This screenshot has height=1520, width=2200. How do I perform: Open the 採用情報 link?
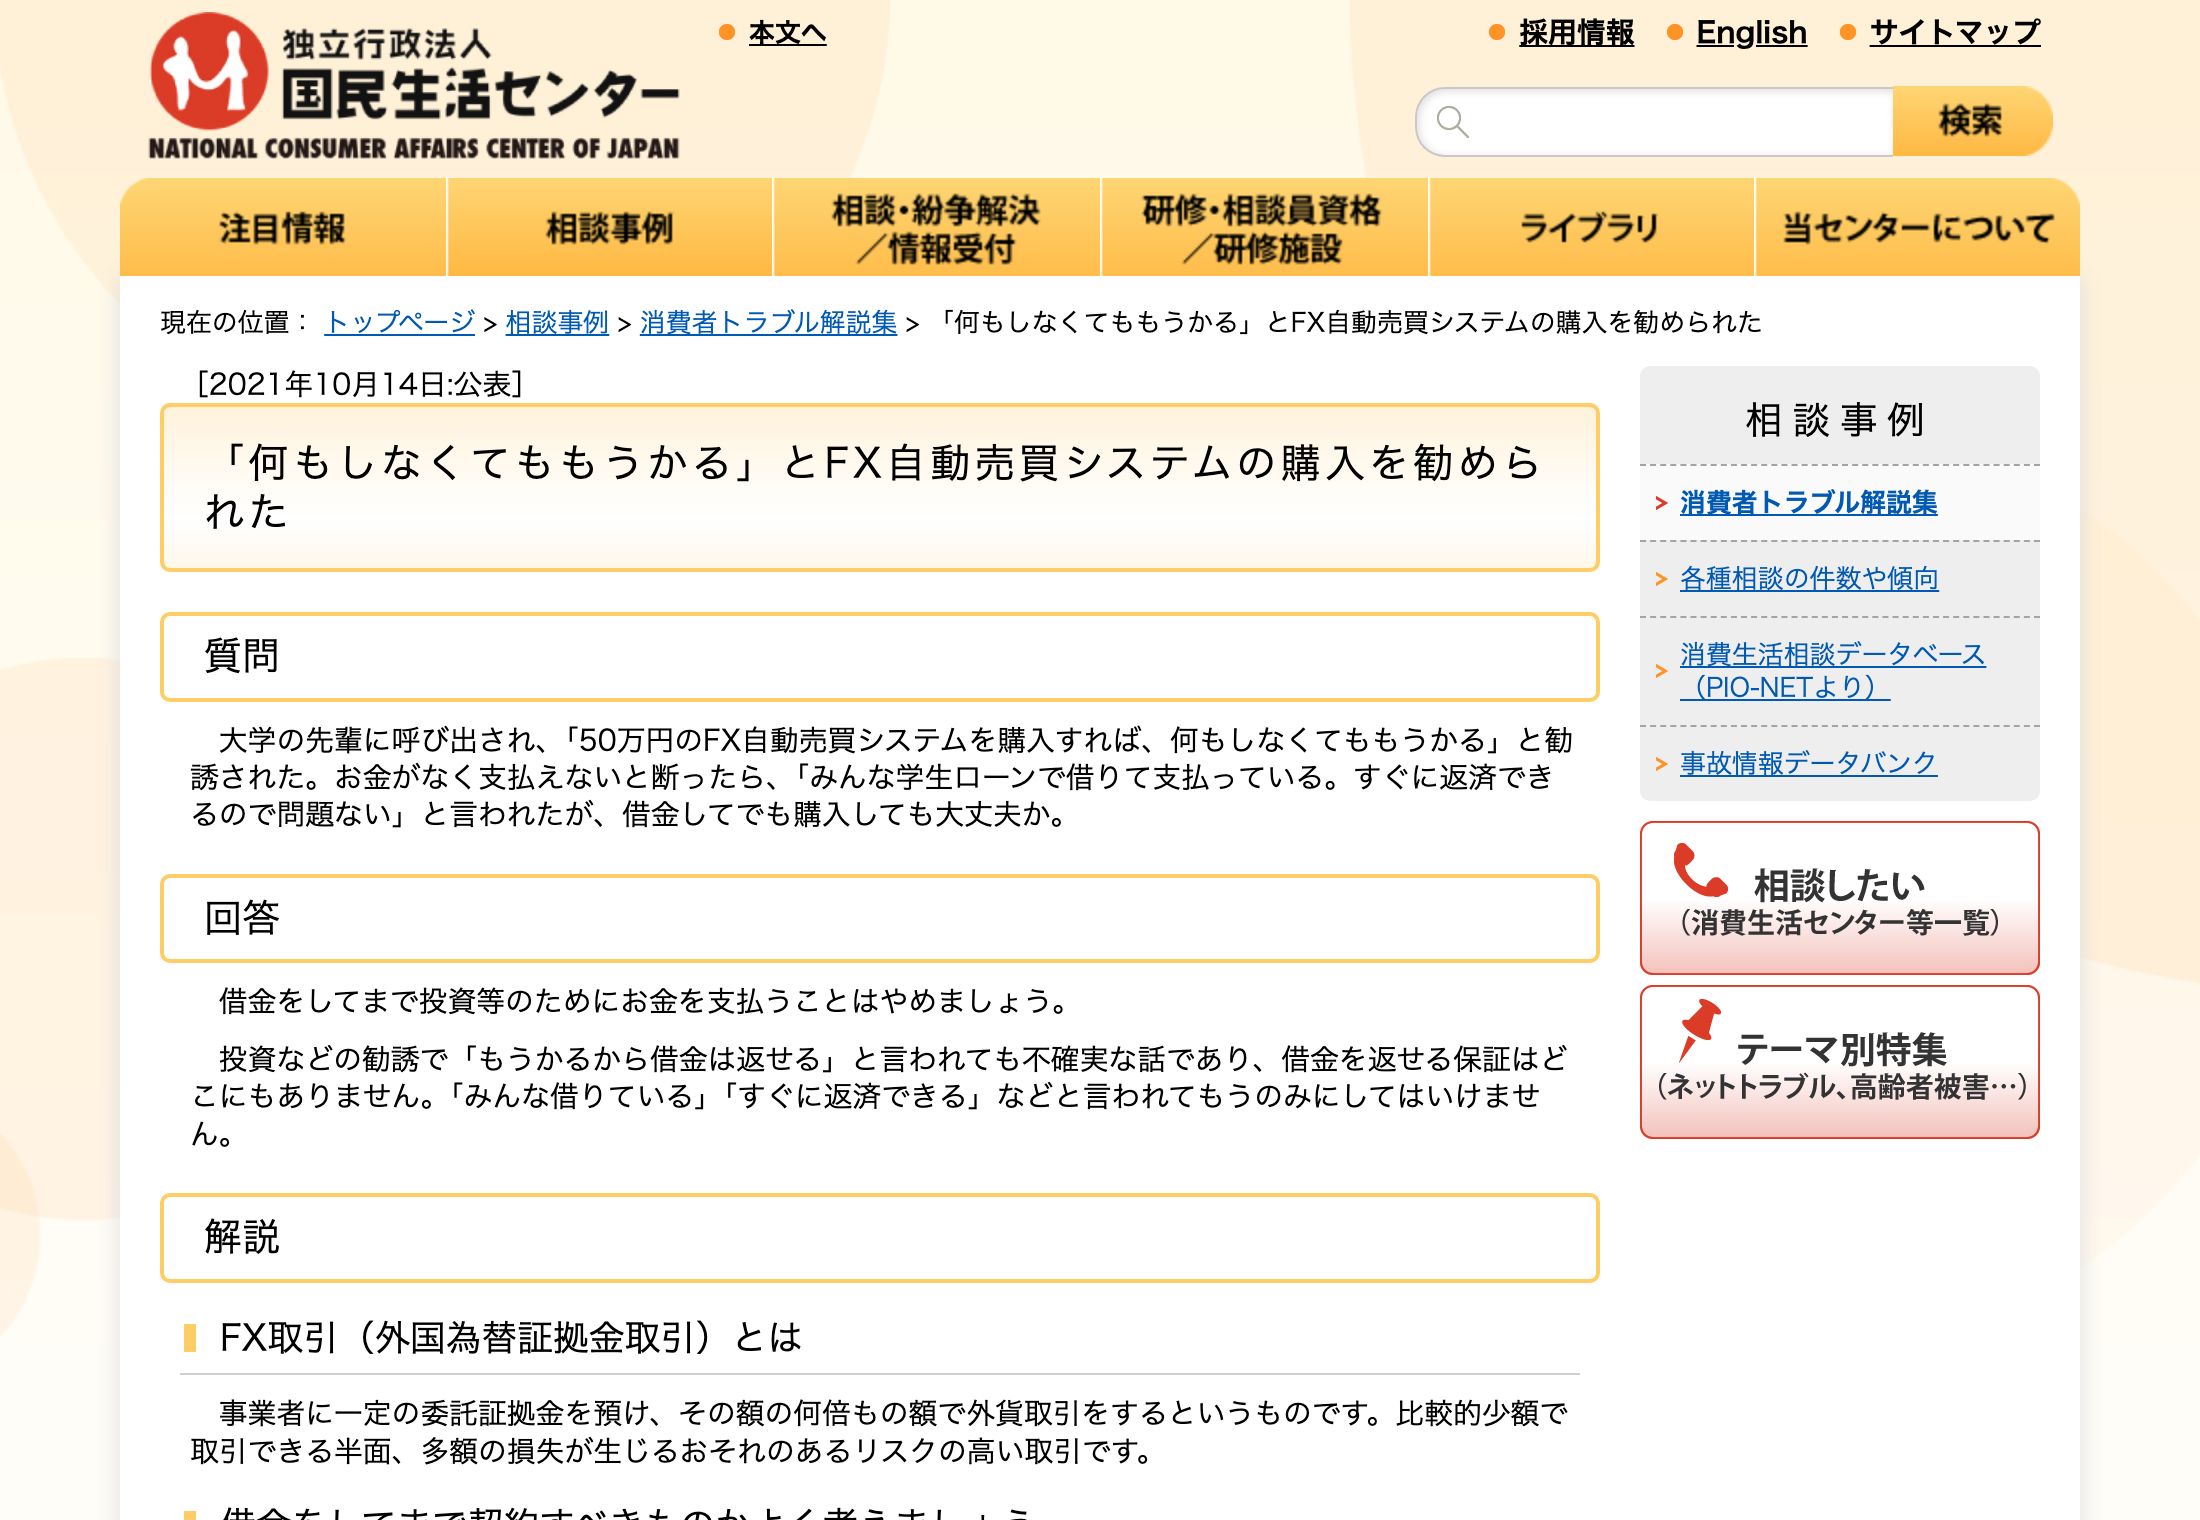point(1576,33)
